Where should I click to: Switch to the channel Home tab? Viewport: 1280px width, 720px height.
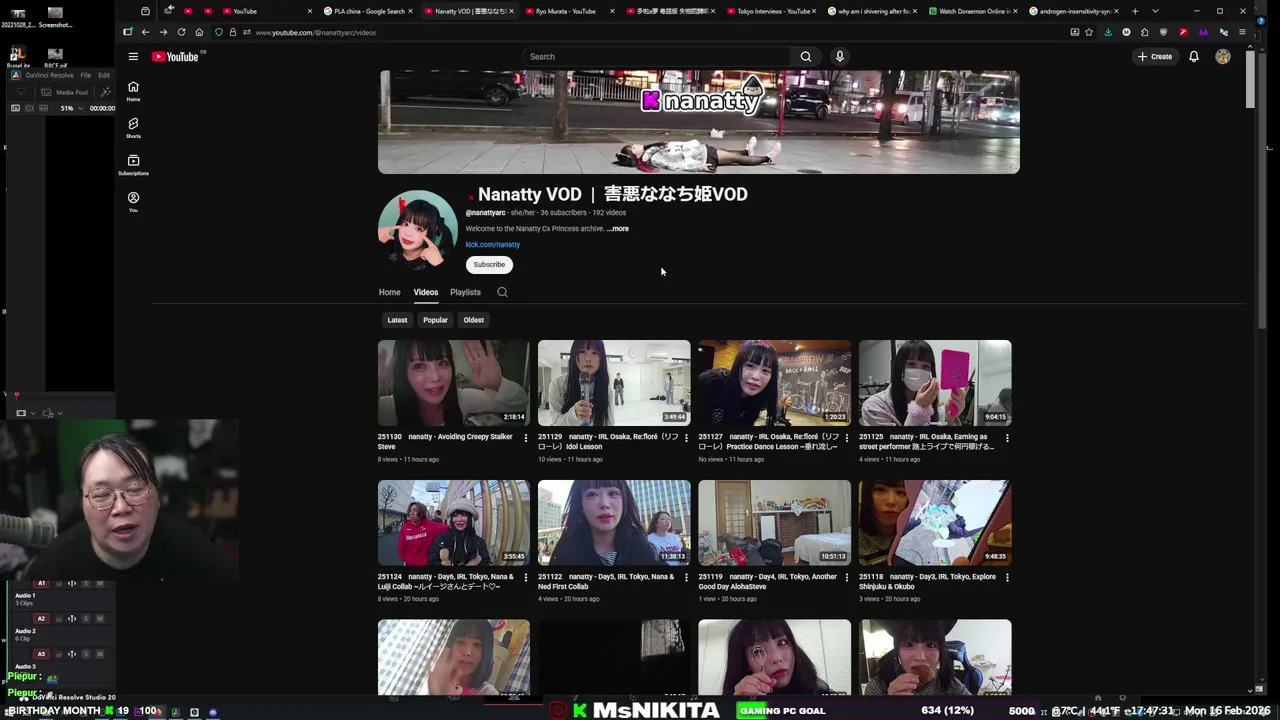pyautogui.click(x=389, y=292)
